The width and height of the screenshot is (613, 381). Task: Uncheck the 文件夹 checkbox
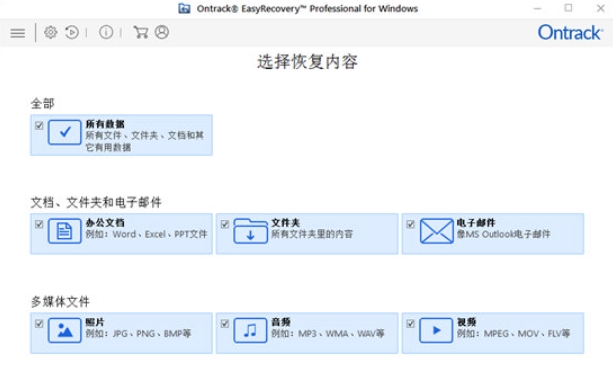[x=224, y=224]
